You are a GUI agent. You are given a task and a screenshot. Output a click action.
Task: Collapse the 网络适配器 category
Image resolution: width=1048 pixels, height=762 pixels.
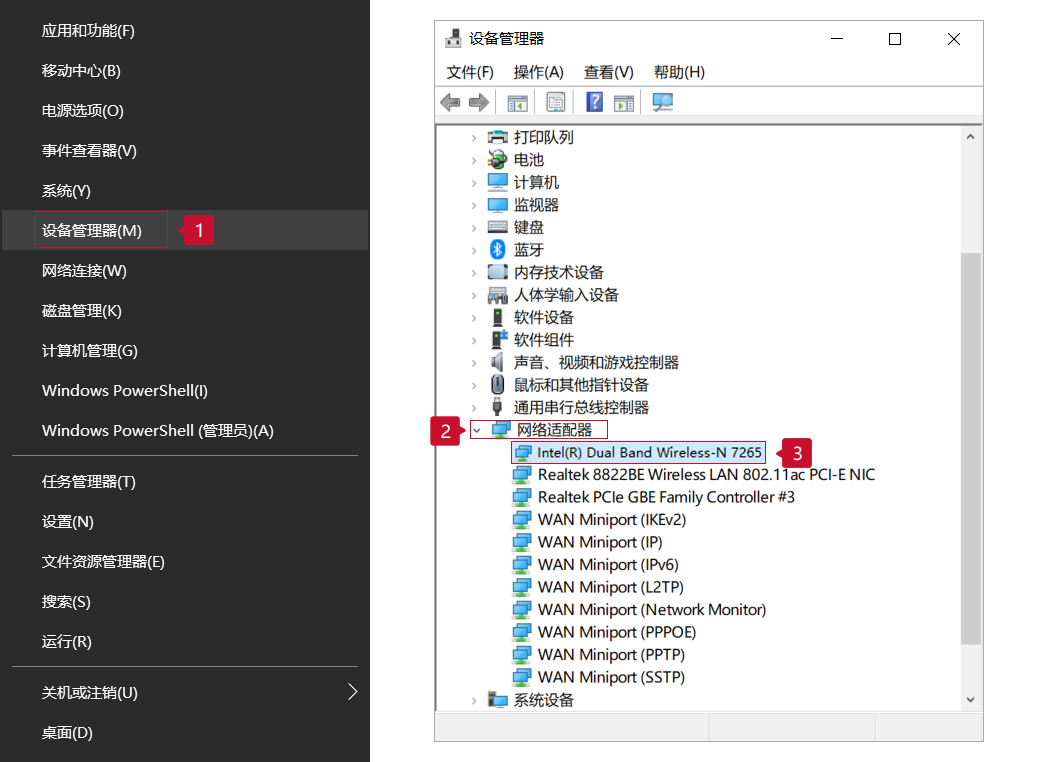476,430
